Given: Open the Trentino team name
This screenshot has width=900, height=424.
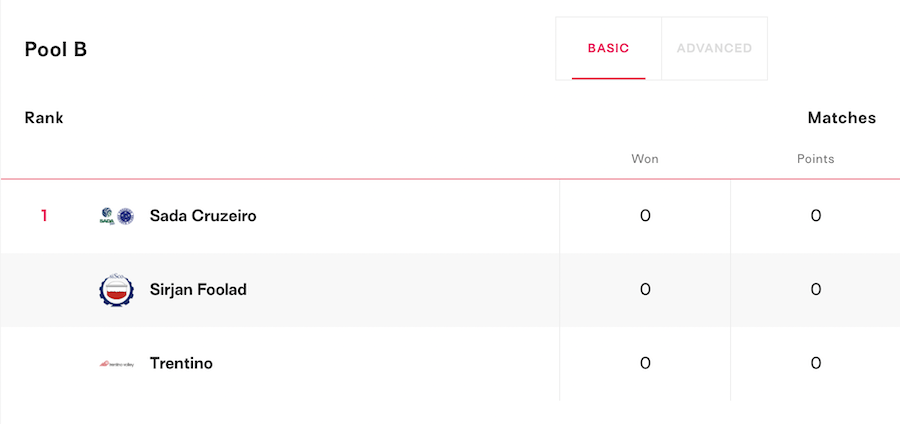Looking at the screenshot, I should point(181,364).
